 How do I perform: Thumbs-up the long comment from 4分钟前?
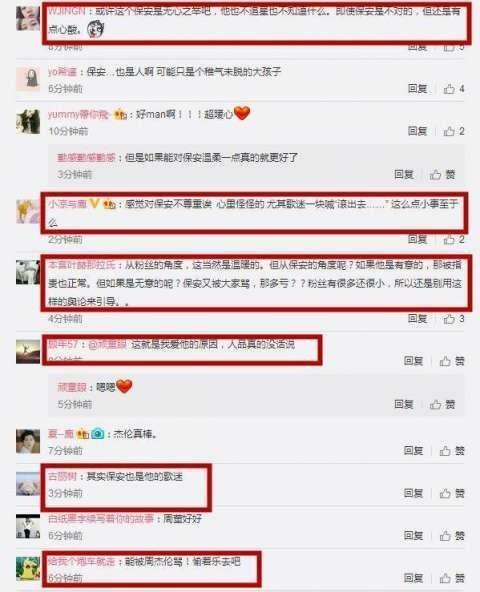tap(454, 319)
